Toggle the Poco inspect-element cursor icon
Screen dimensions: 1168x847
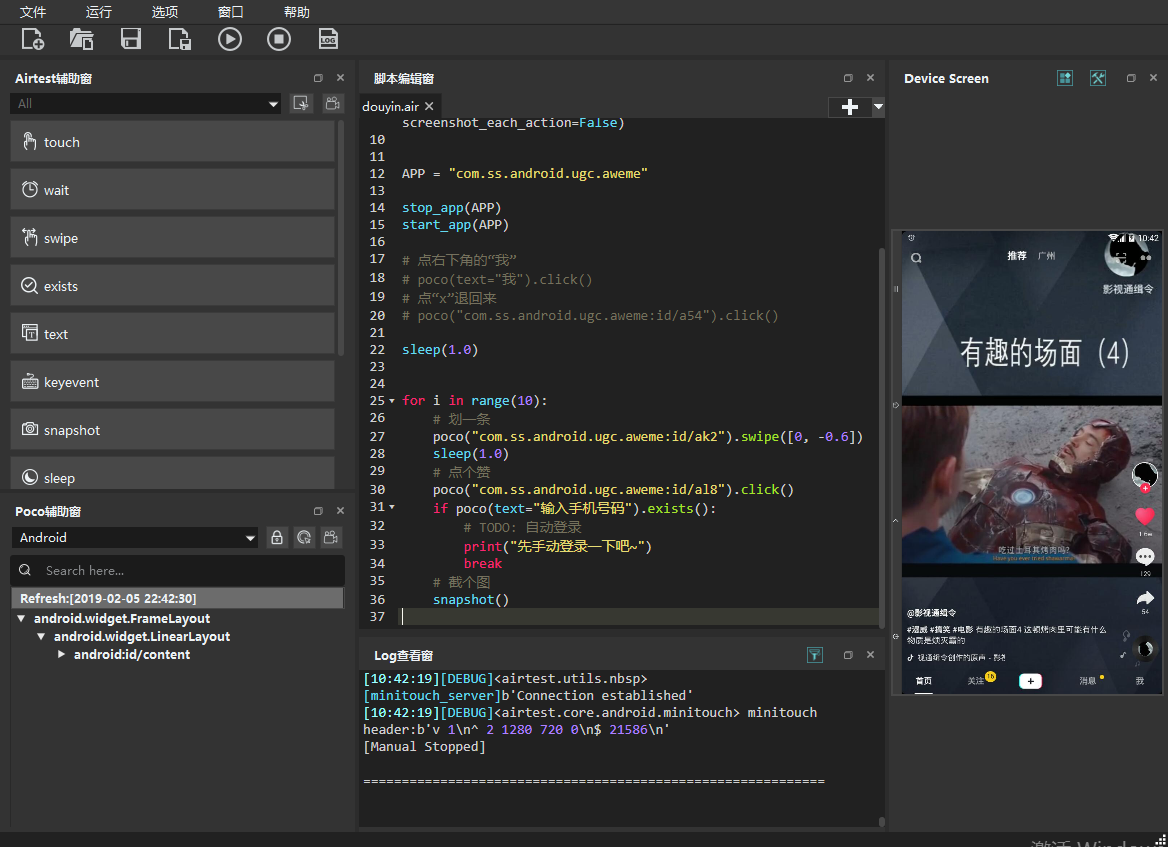tap(304, 538)
